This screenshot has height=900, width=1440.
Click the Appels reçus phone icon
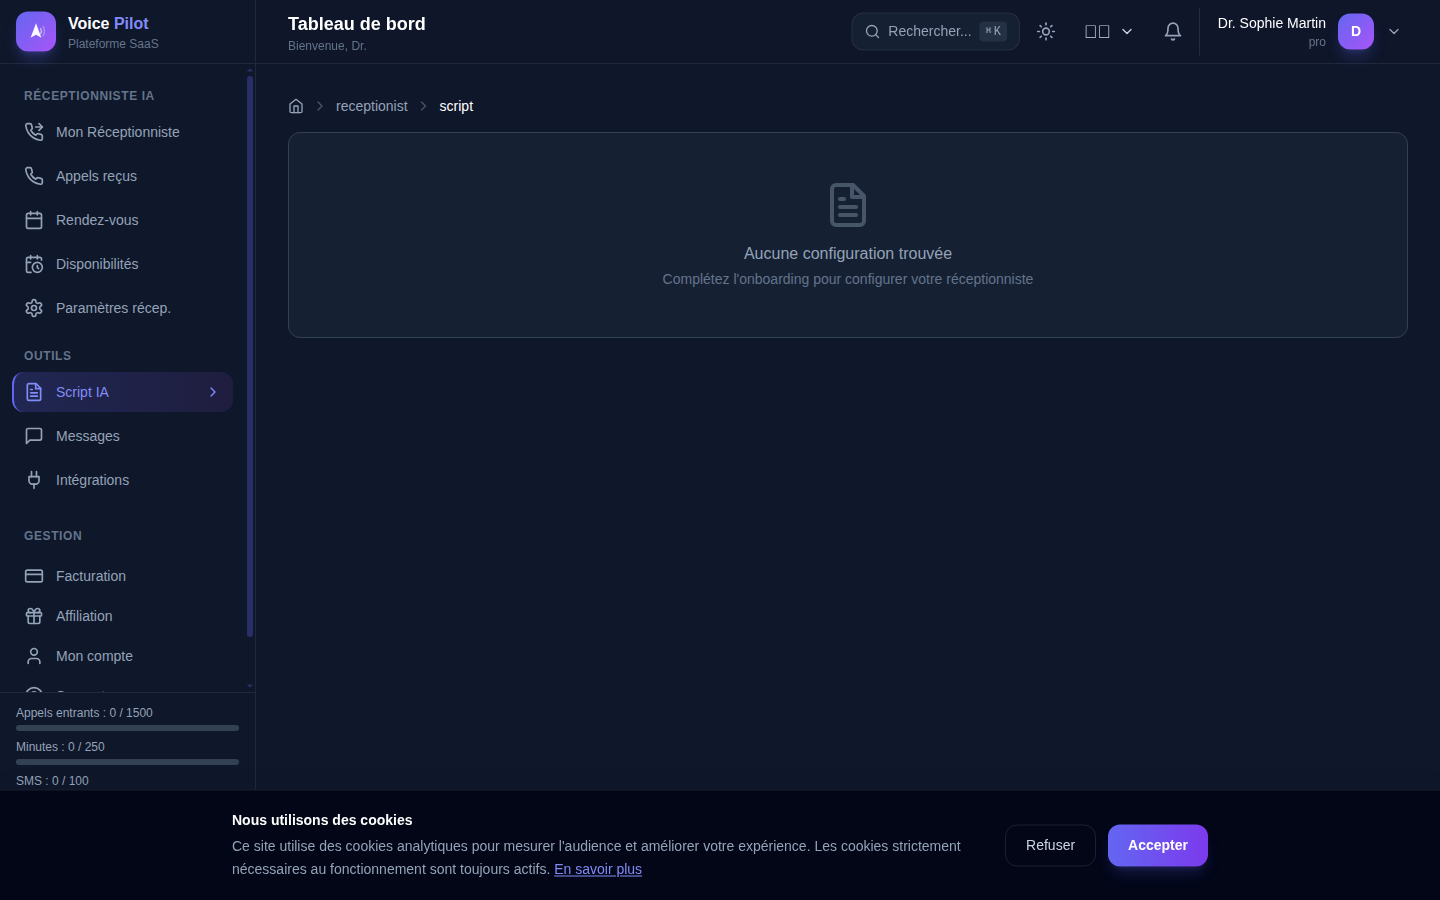pos(34,176)
